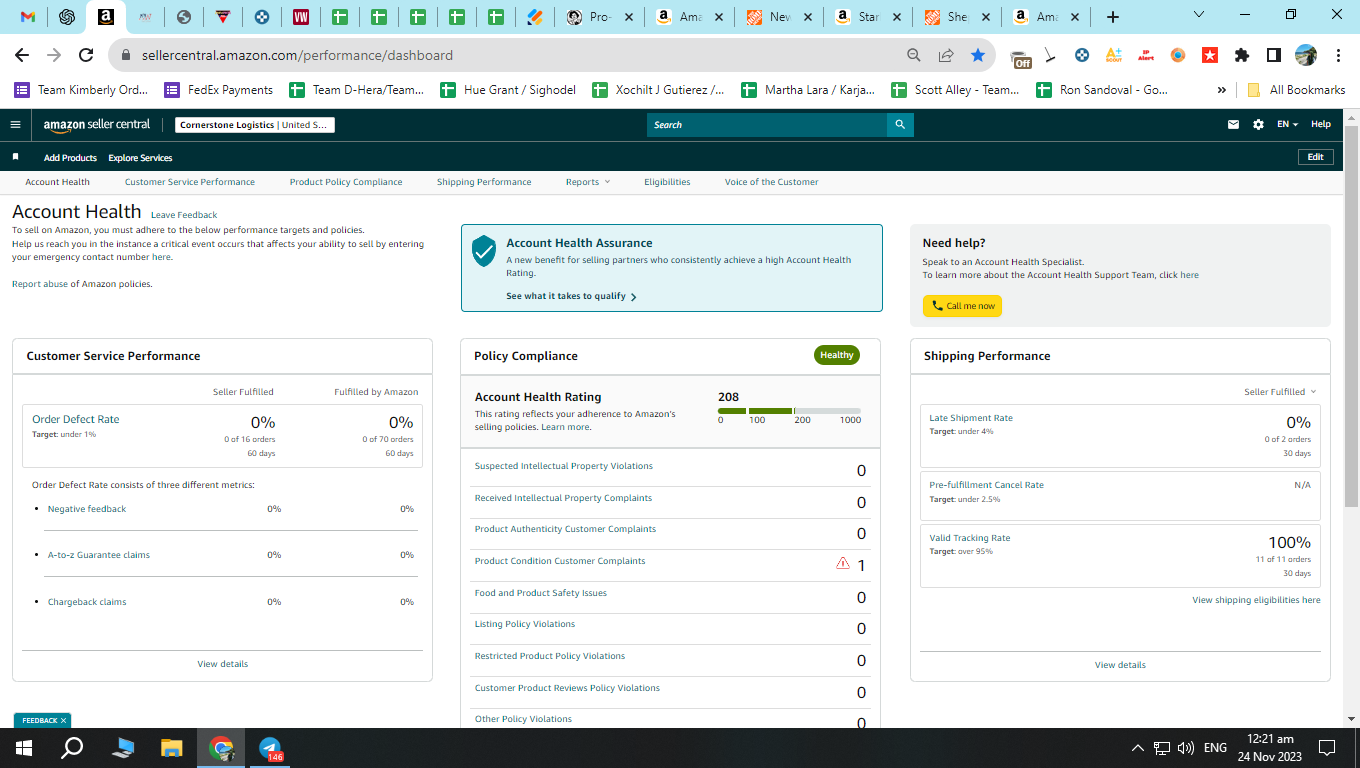Open View shipping eligibilities here link

(x=1256, y=600)
